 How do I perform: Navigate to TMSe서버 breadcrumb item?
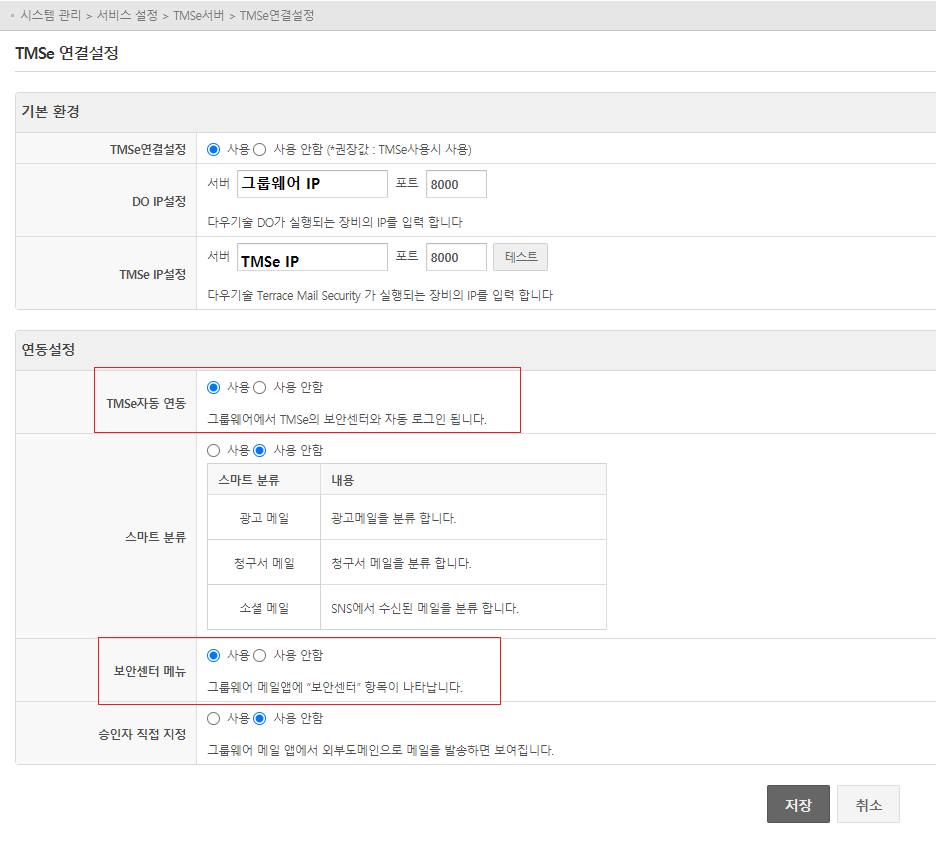[x=199, y=16]
